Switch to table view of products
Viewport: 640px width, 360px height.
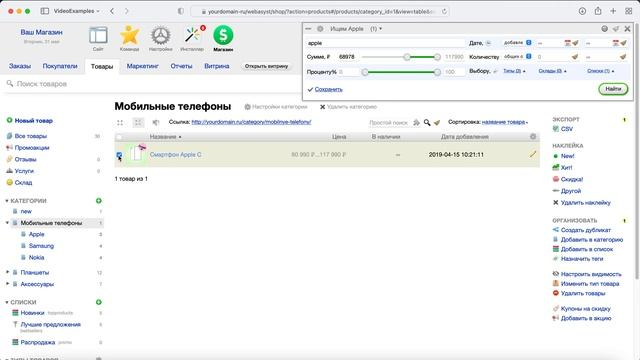[138, 122]
